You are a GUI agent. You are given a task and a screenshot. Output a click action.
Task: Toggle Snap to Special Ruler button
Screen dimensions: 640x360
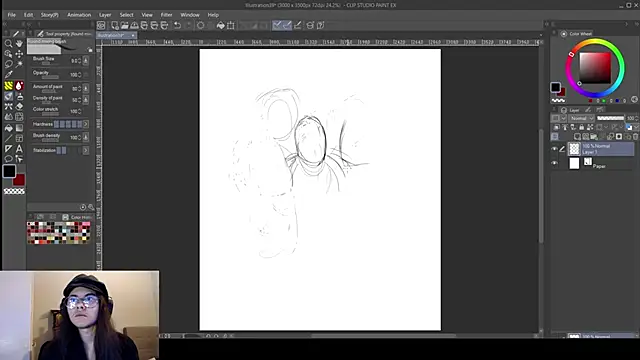pyautogui.click(x=287, y=25)
